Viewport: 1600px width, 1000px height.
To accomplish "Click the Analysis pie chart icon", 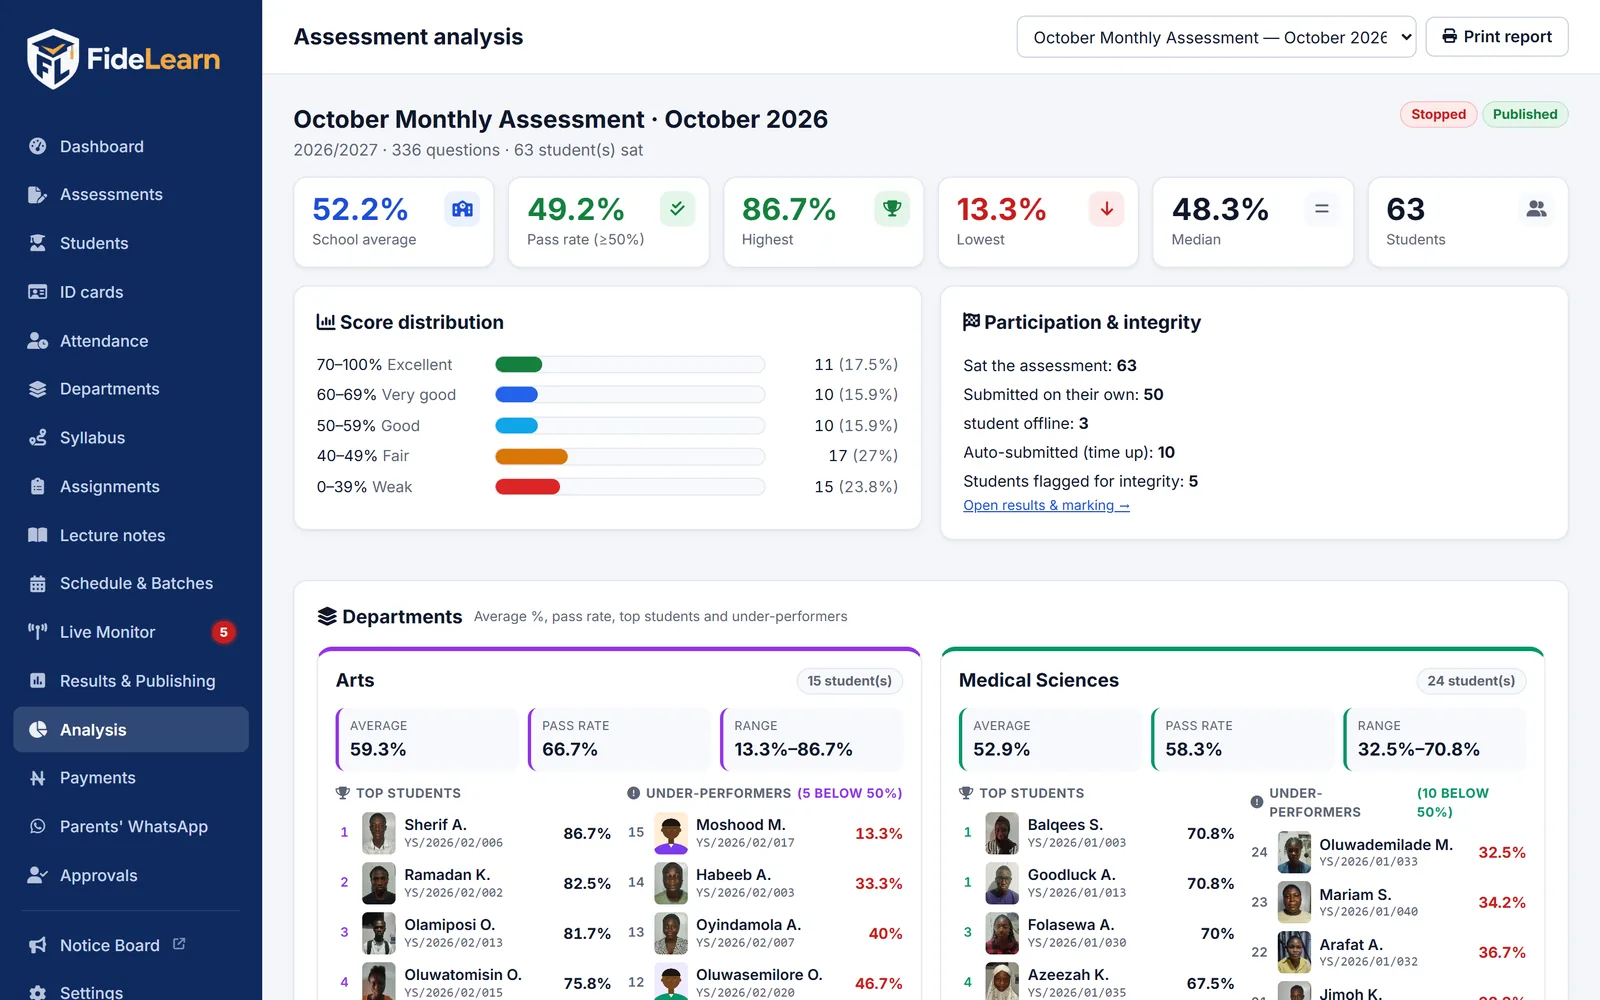I will (x=38, y=730).
